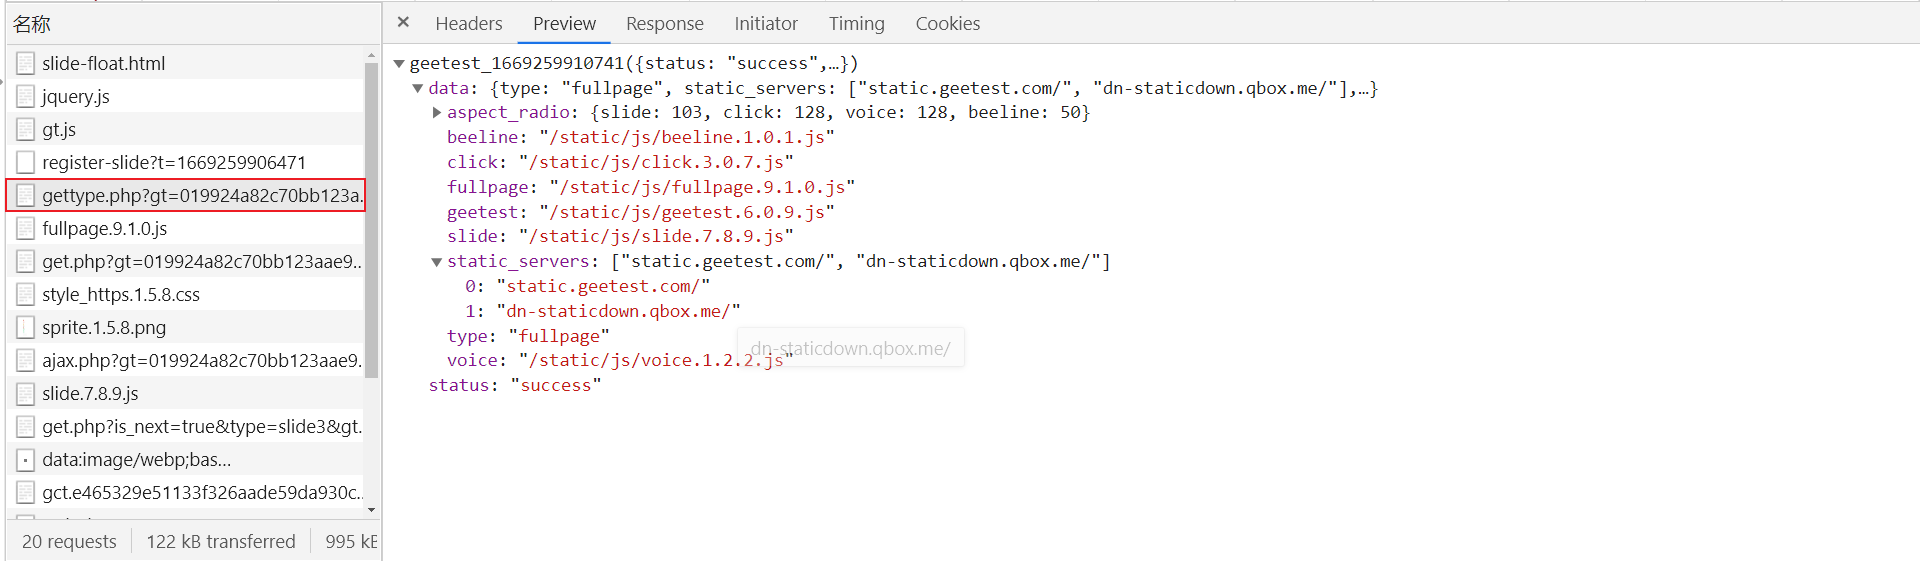1920x561 pixels.
Task: Click the file icon of gettype.php request
Action: [x=26, y=195]
